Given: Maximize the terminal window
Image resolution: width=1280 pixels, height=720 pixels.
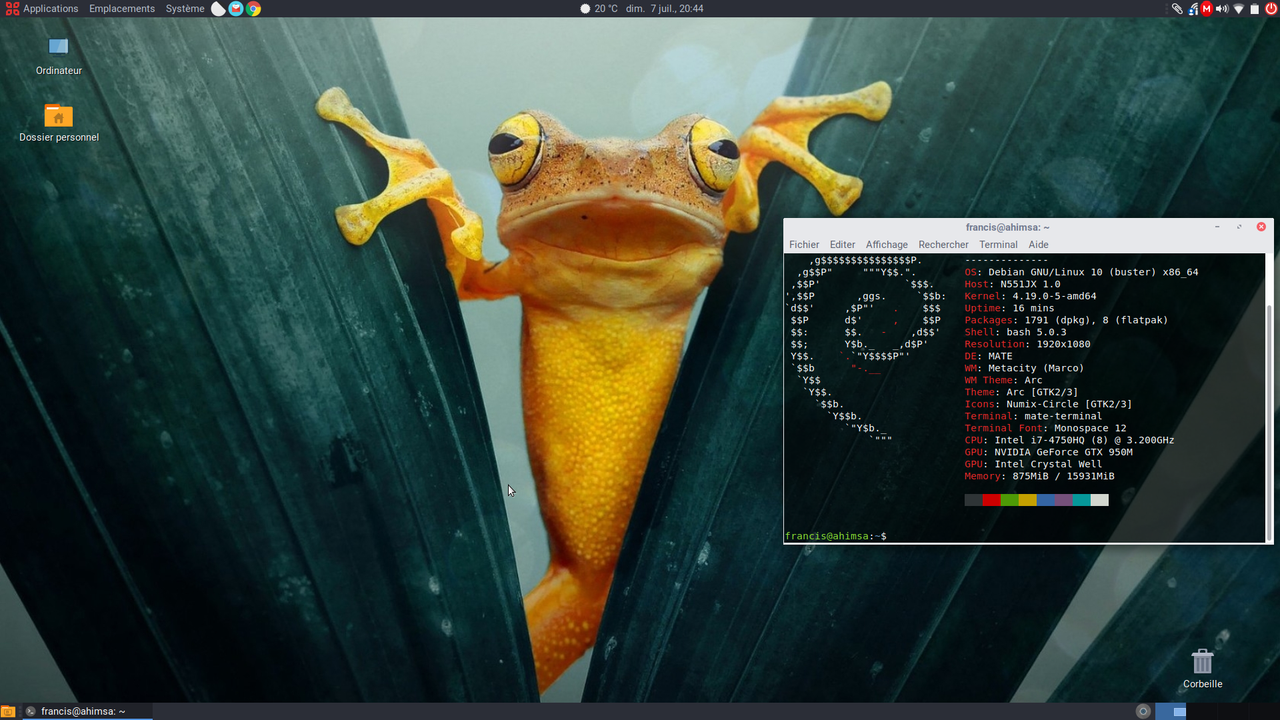Looking at the screenshot, I should point(1239,227).
